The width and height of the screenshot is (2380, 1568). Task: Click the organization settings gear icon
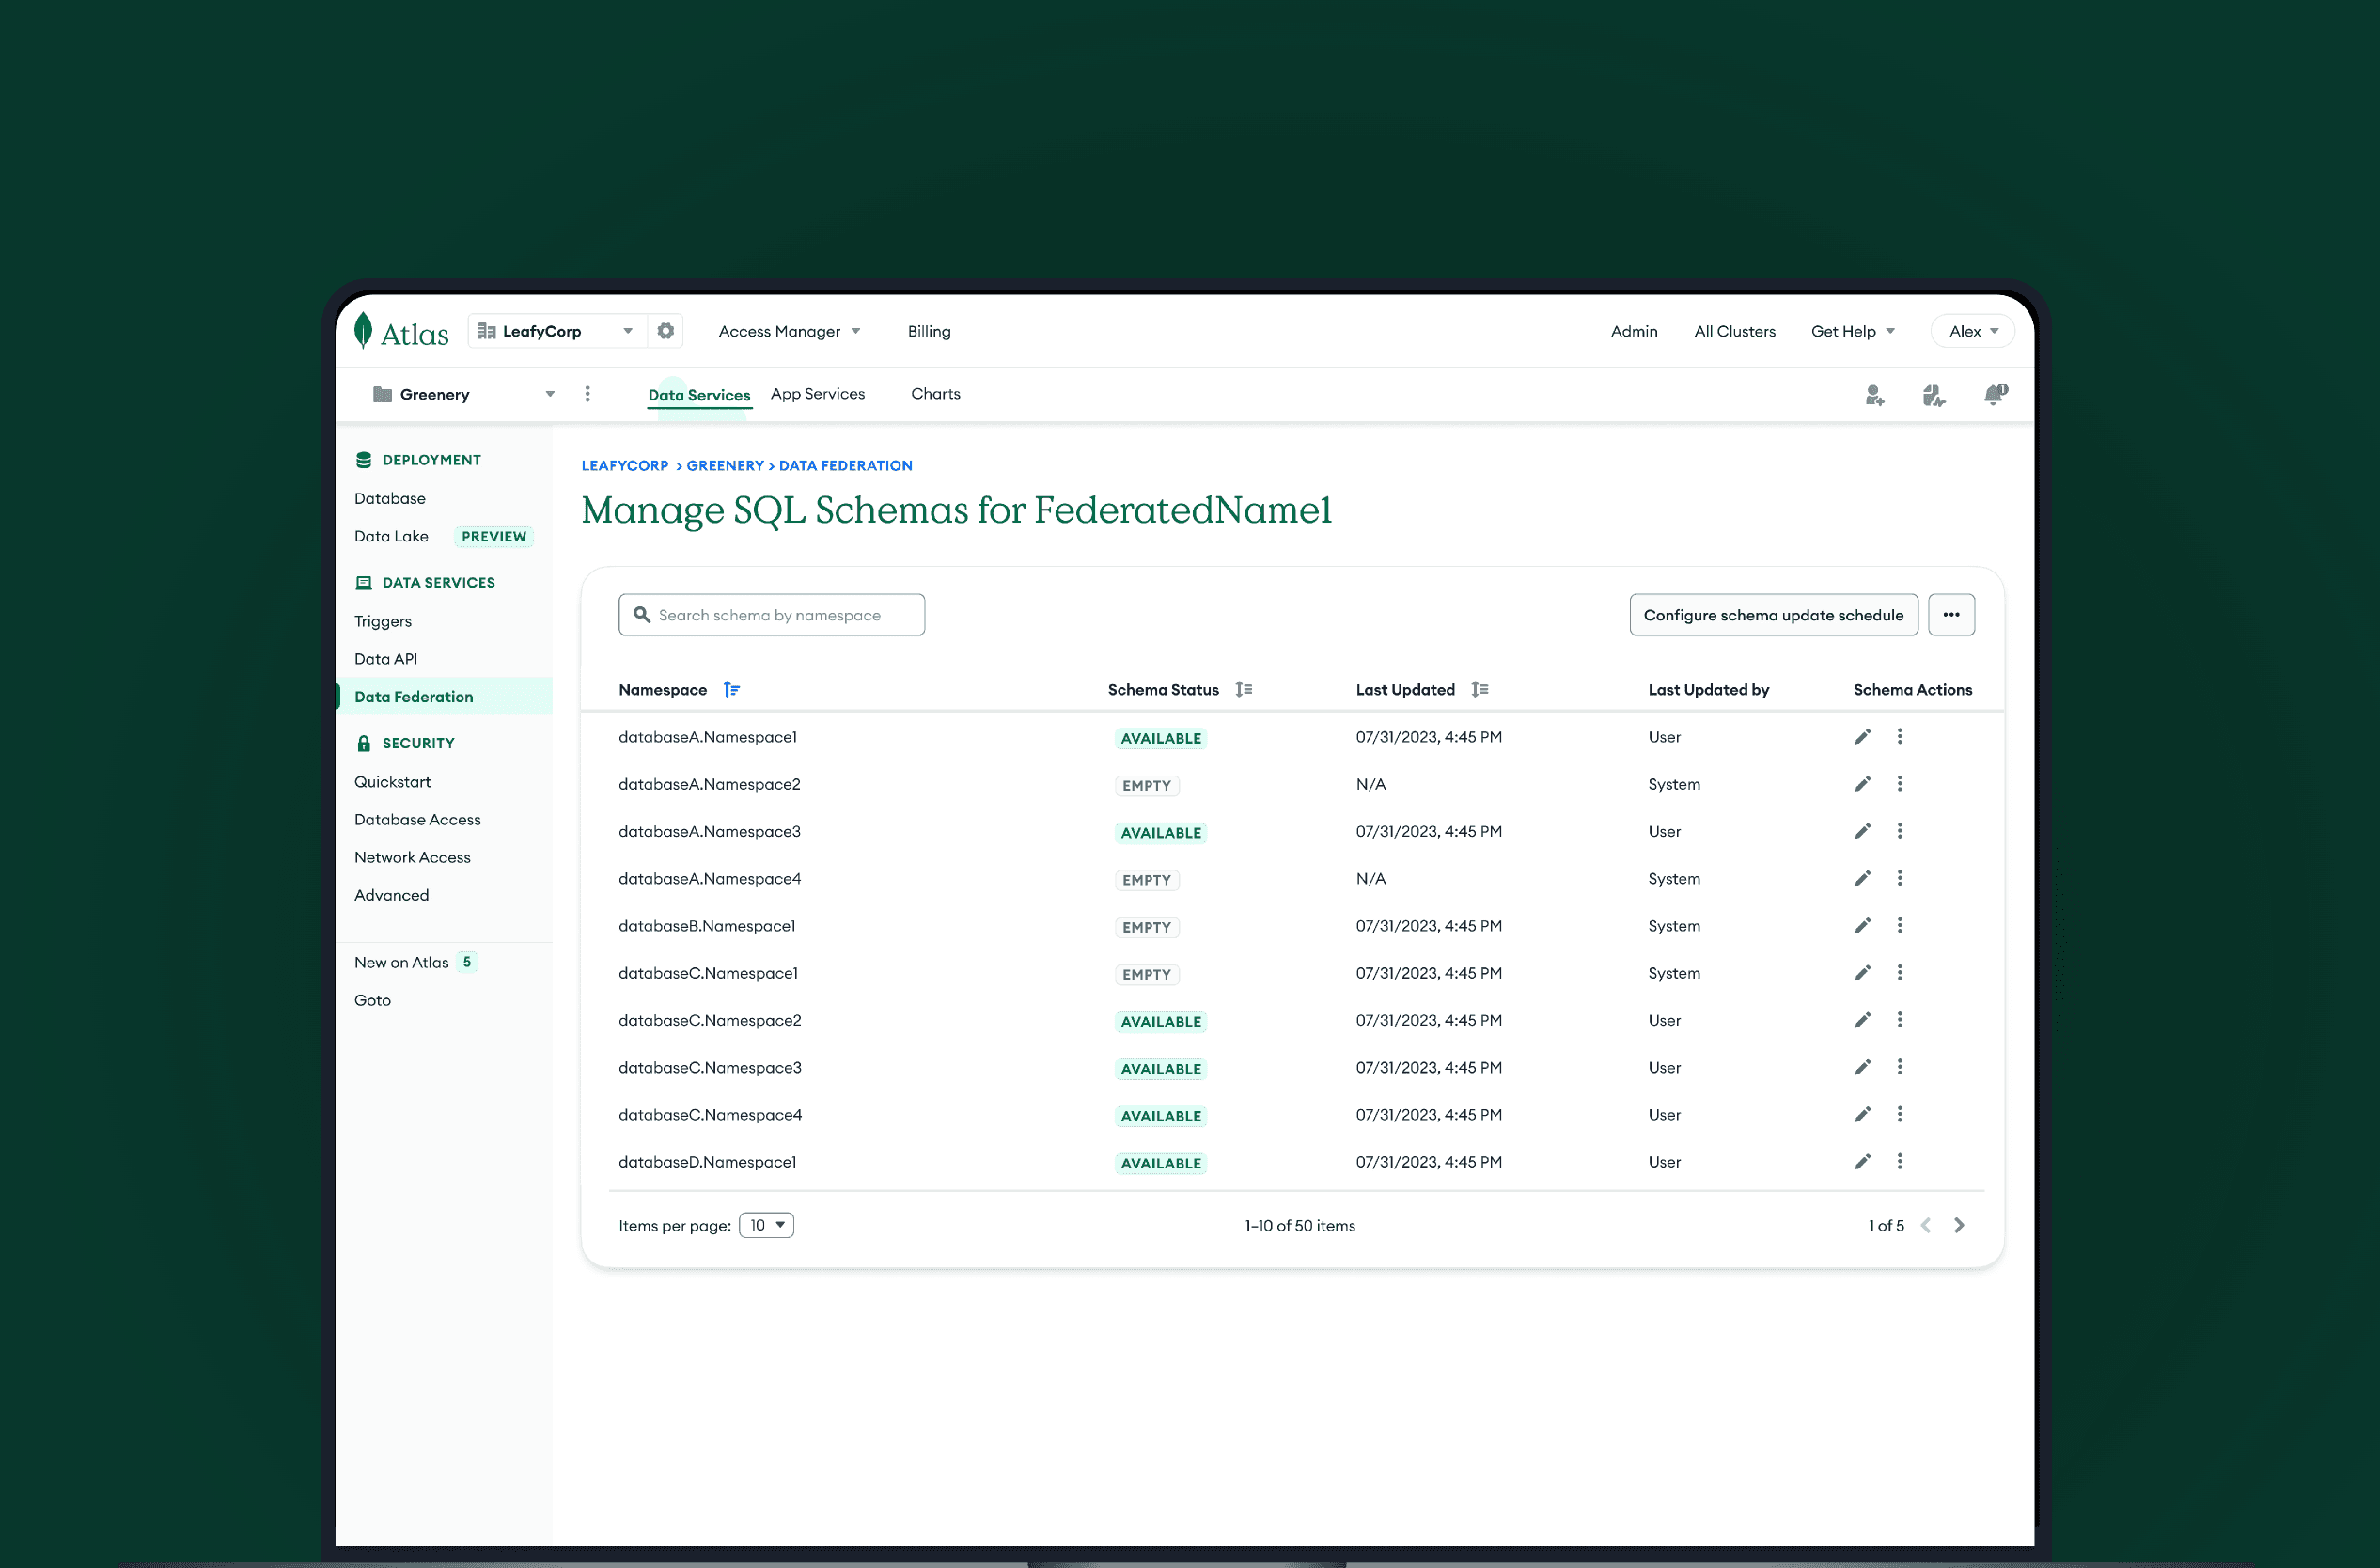click(665, 331)
